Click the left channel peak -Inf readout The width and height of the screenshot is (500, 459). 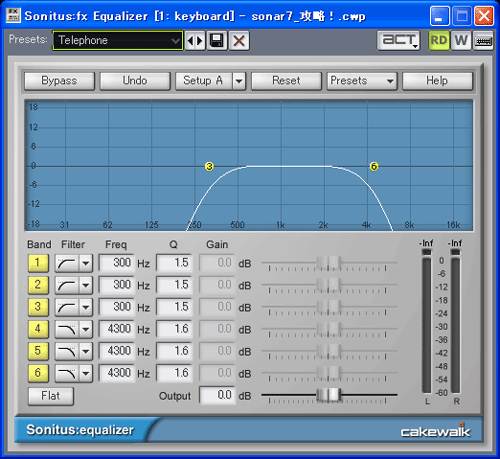(426, 243)
